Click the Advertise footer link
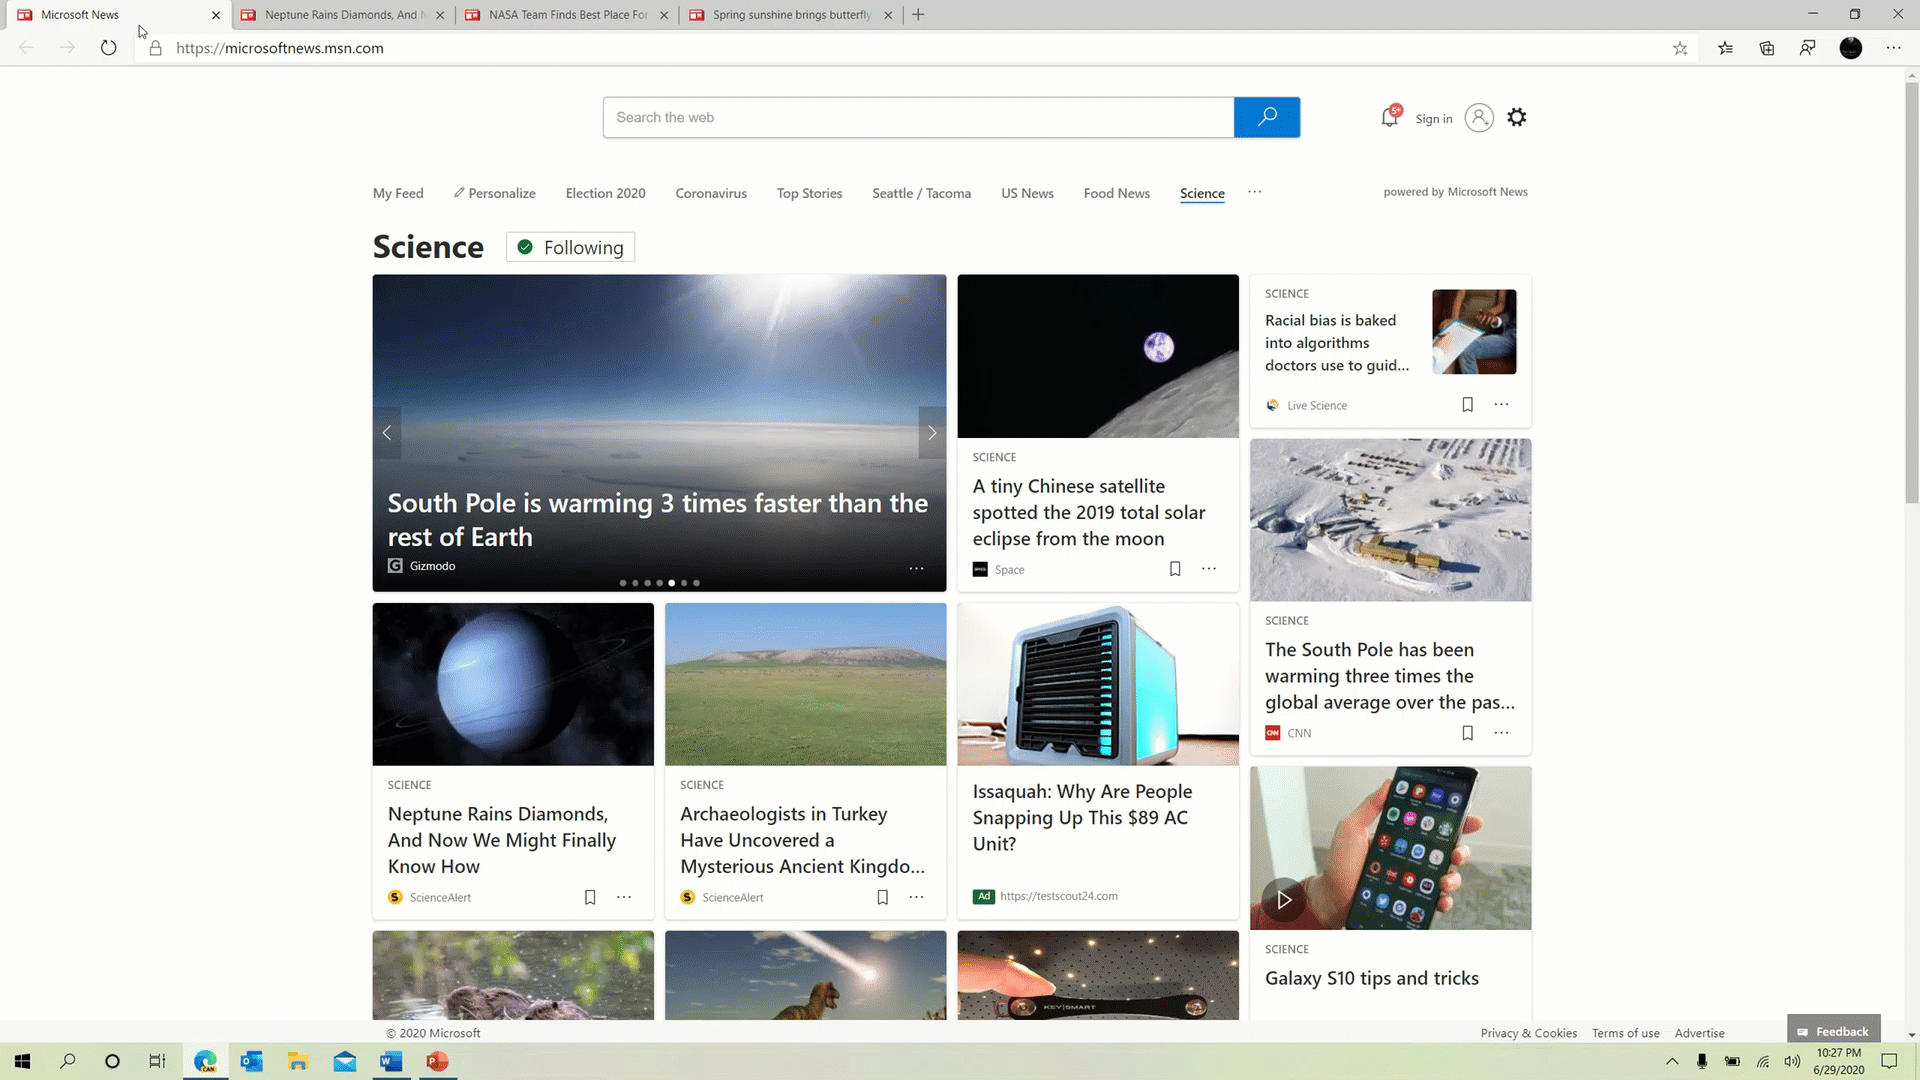Image resolution: width=1920 pixels, height=1080 pixels. coord(1700,1033)
